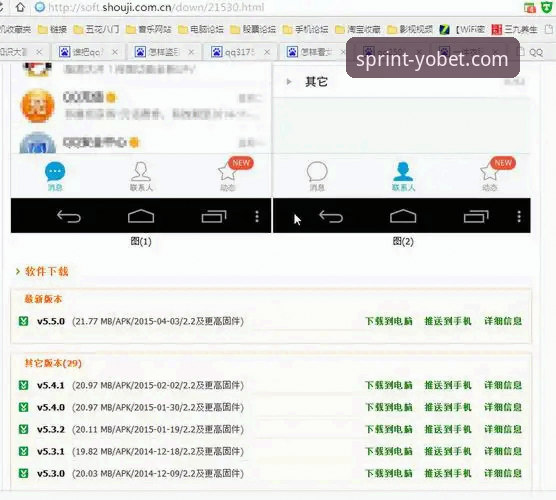The image size is (556, 500).
Task: Click the three-dot menu in 图(1) nav bar
Action: (x=257, y=216)
